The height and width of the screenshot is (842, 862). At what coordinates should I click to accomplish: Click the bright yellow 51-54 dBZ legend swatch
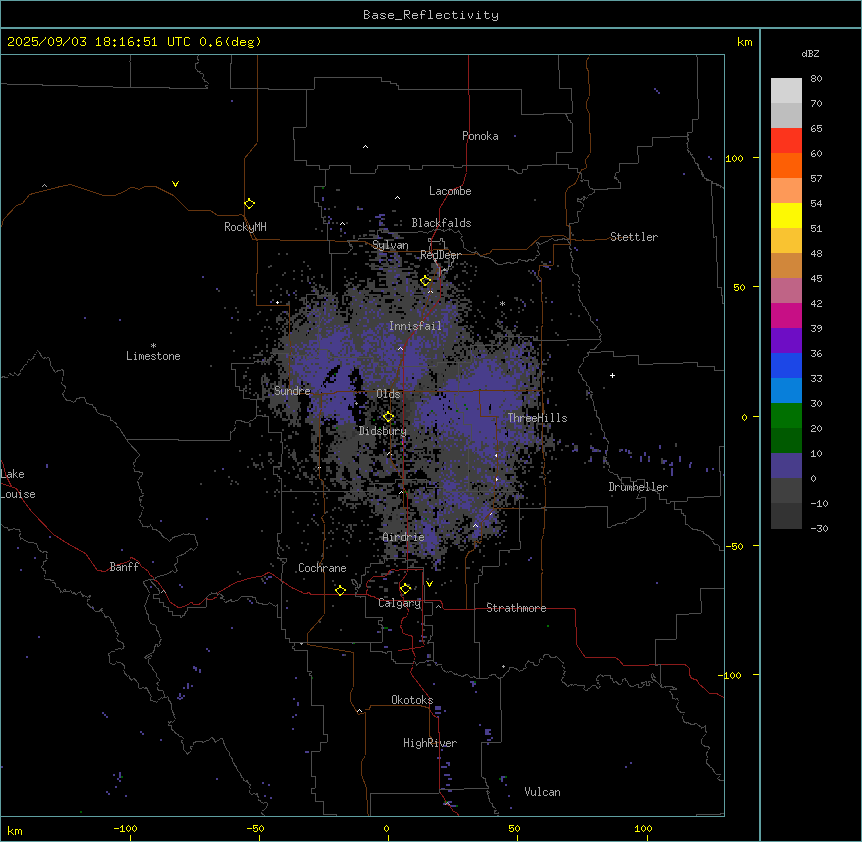[786, 215]
